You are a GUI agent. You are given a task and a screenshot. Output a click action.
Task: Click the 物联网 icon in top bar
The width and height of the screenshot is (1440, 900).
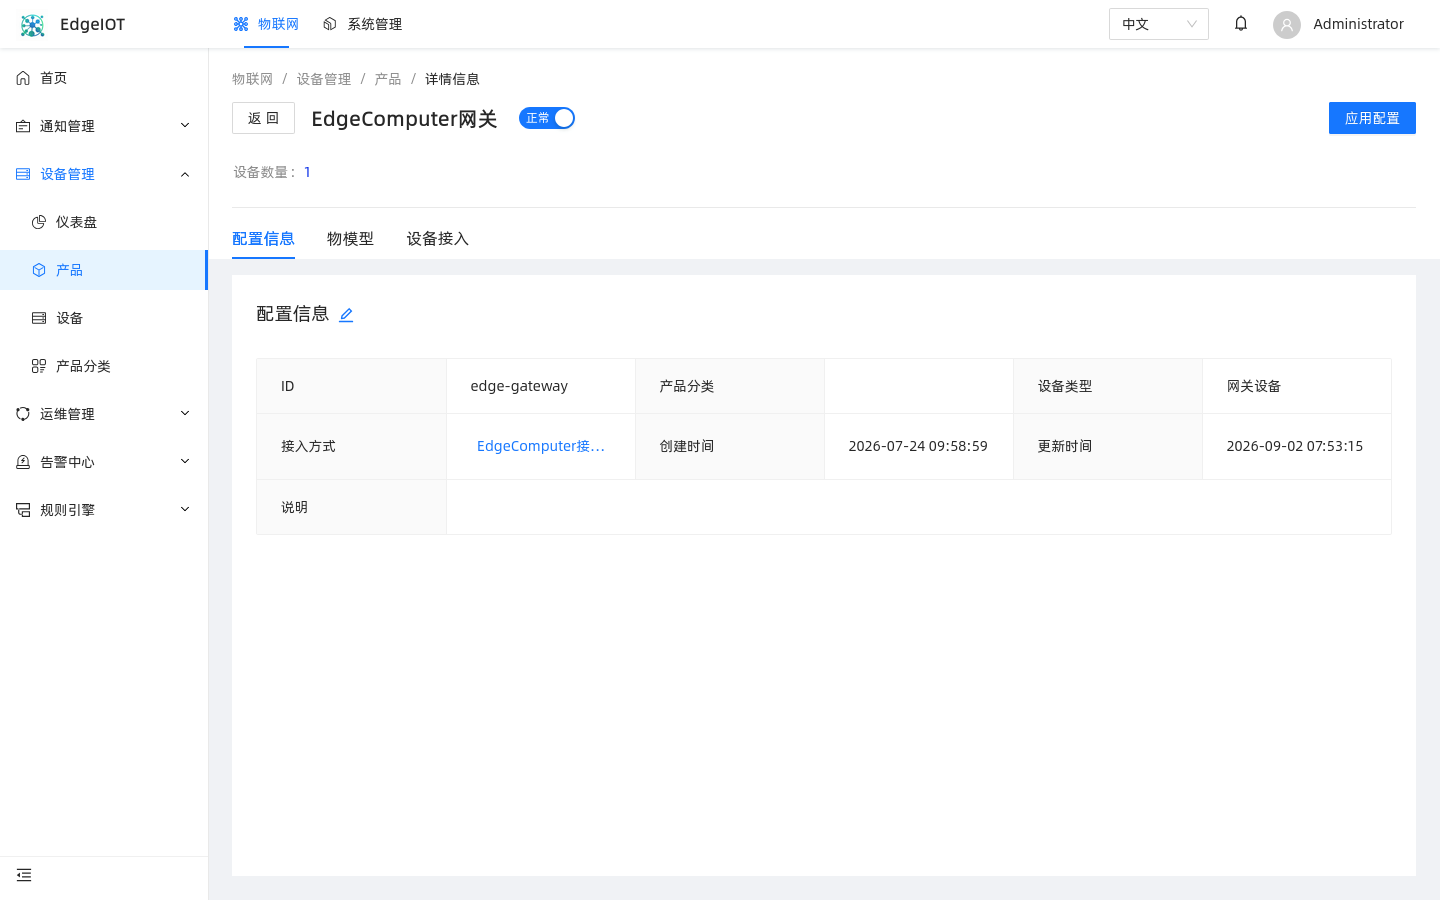click(241, 24)
